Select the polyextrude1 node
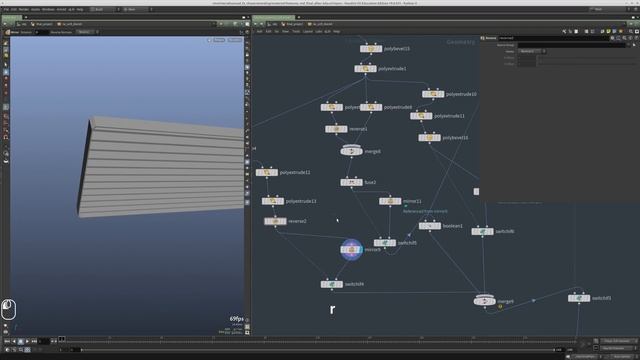 pyautogui.click(x=365, y=69)
